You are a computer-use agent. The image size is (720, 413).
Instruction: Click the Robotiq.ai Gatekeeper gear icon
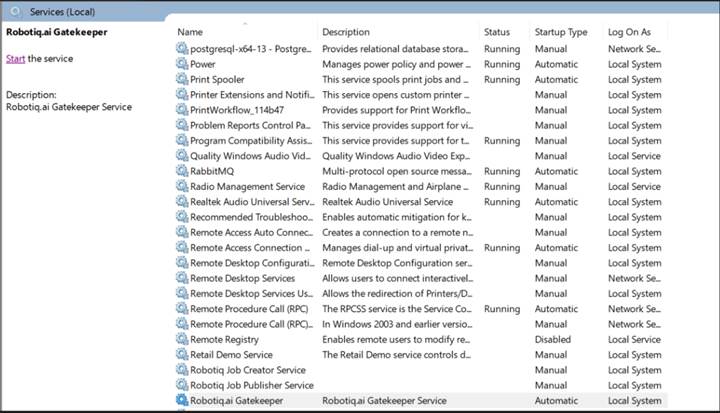tap(182, 400)
